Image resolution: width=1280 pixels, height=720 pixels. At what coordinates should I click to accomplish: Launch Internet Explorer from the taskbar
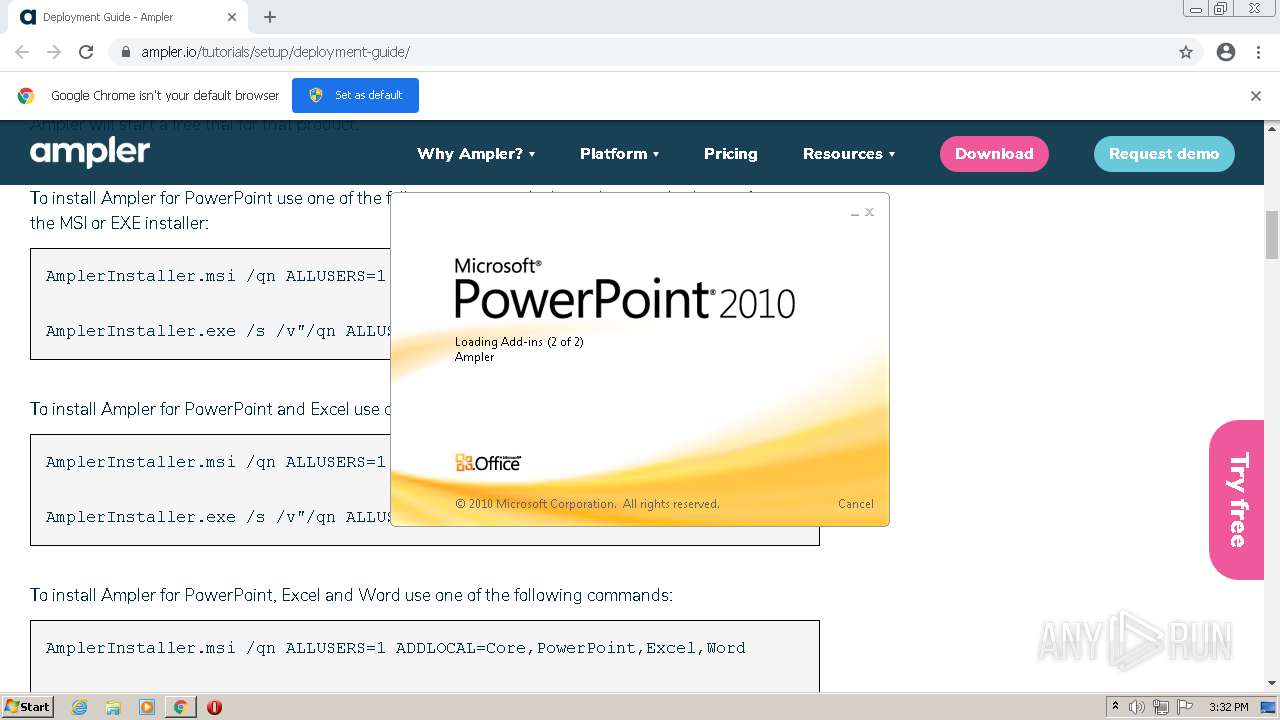[80, 707]
